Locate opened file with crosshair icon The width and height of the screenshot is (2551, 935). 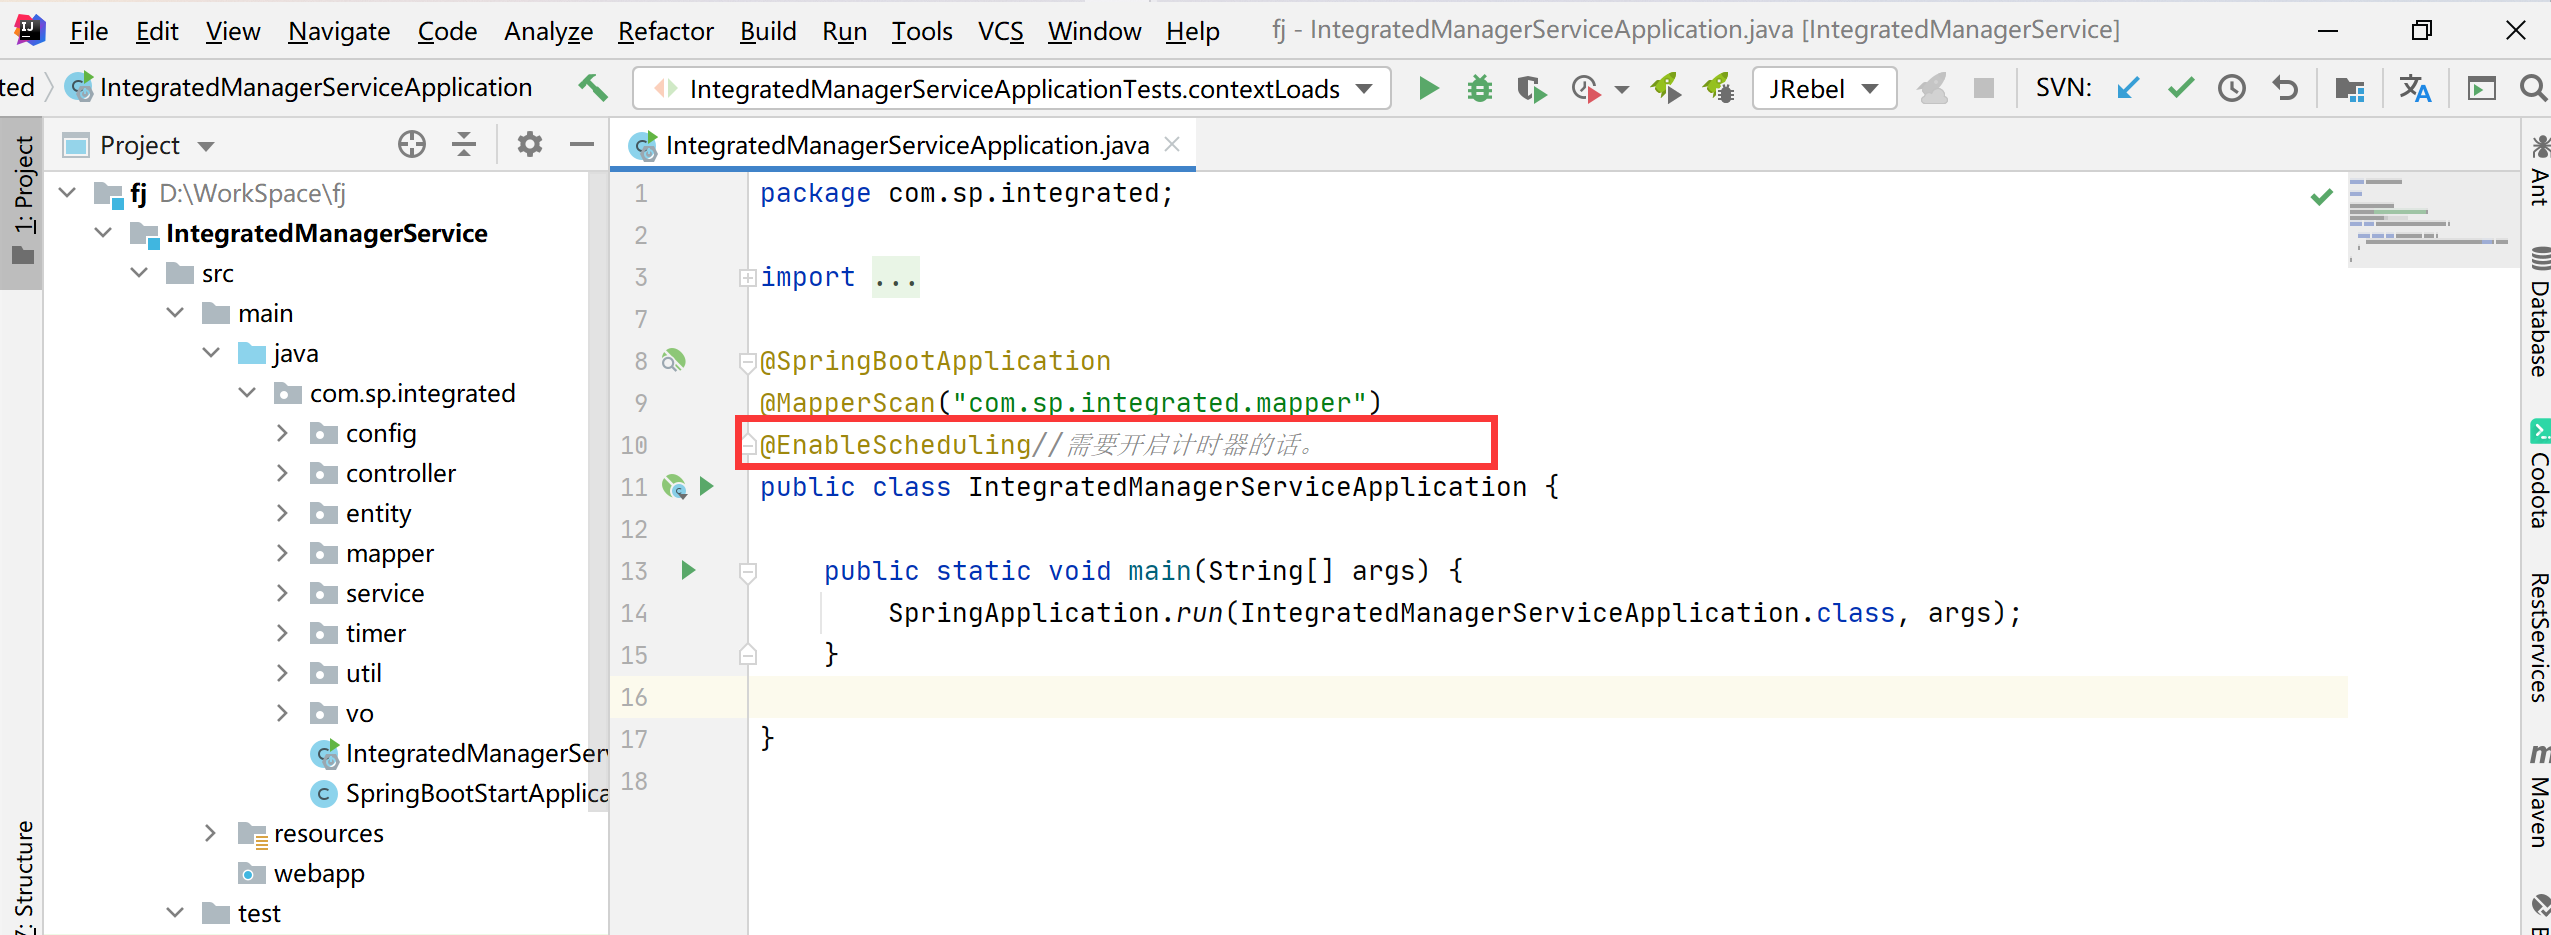pyautogui.click(x=412, y=145)
